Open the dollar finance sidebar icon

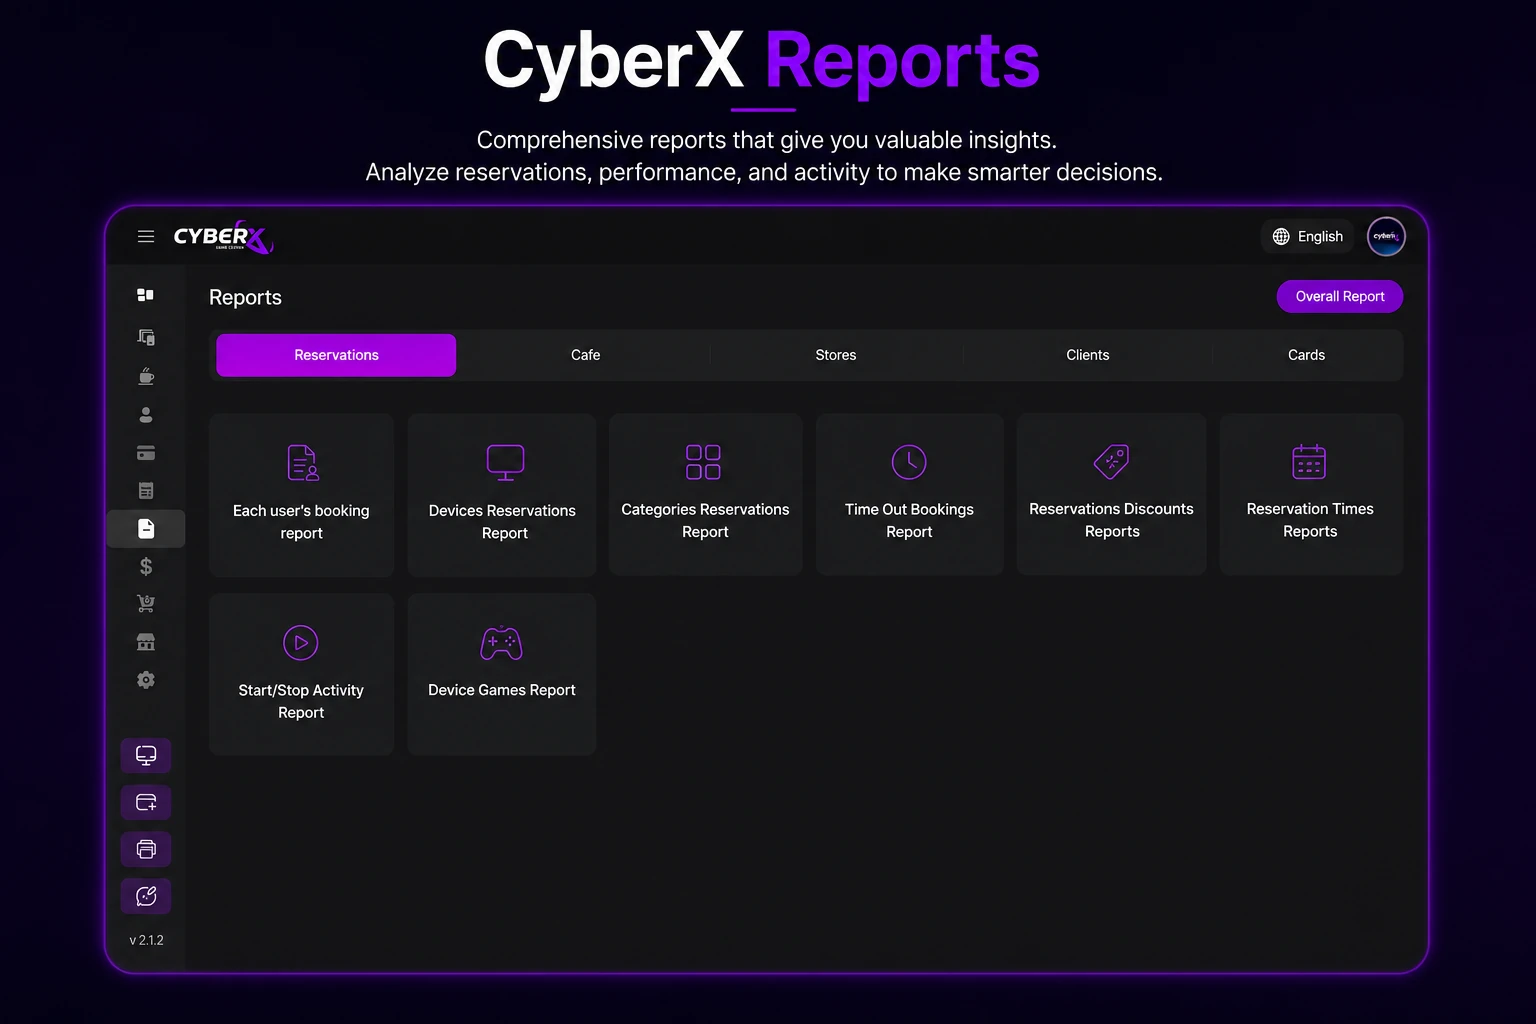point(146,566)
